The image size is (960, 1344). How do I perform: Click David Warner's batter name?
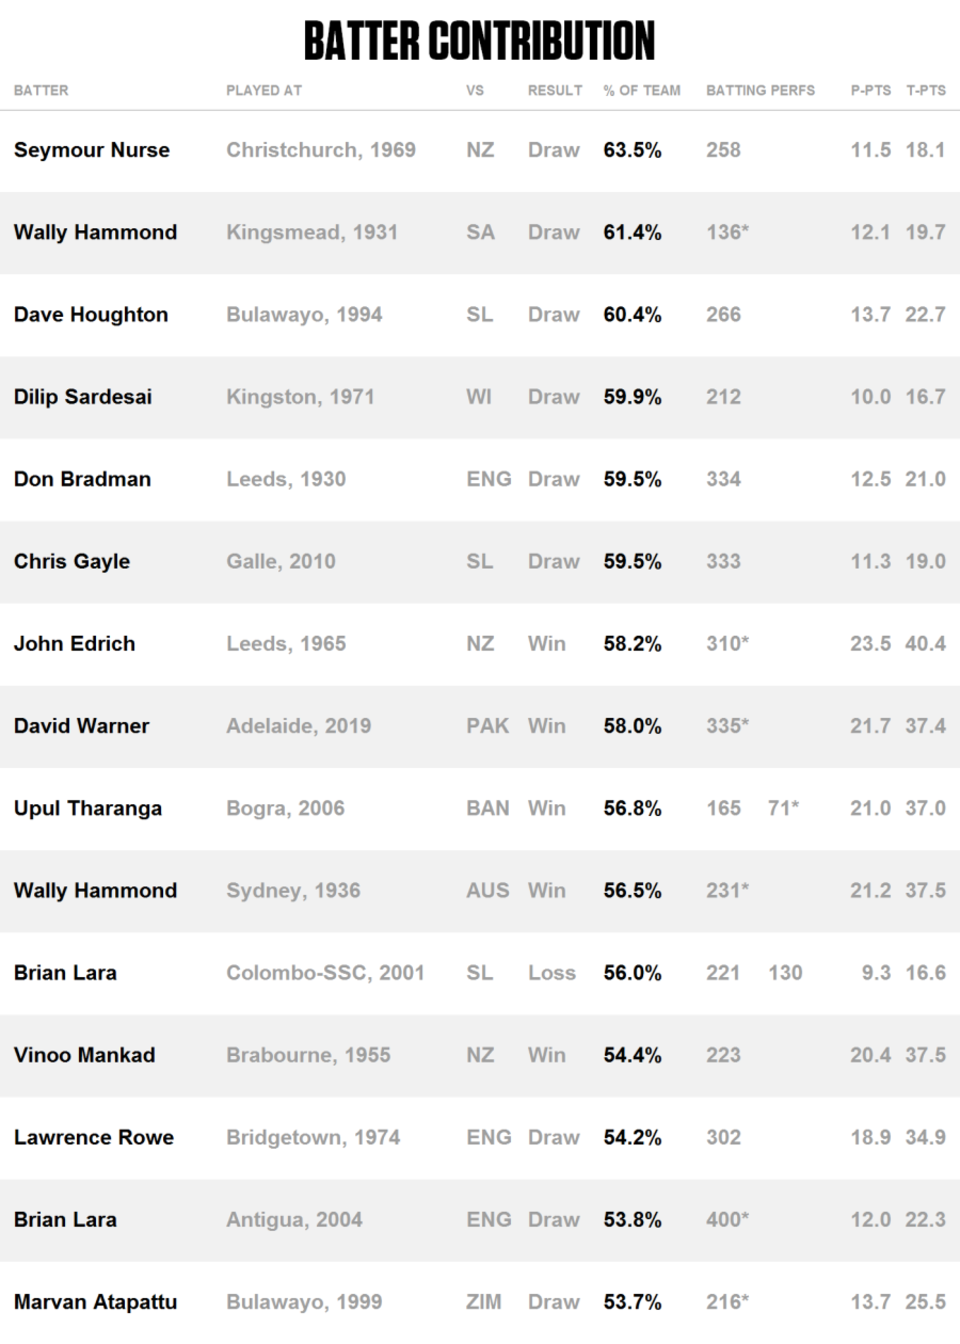[82, 726]
